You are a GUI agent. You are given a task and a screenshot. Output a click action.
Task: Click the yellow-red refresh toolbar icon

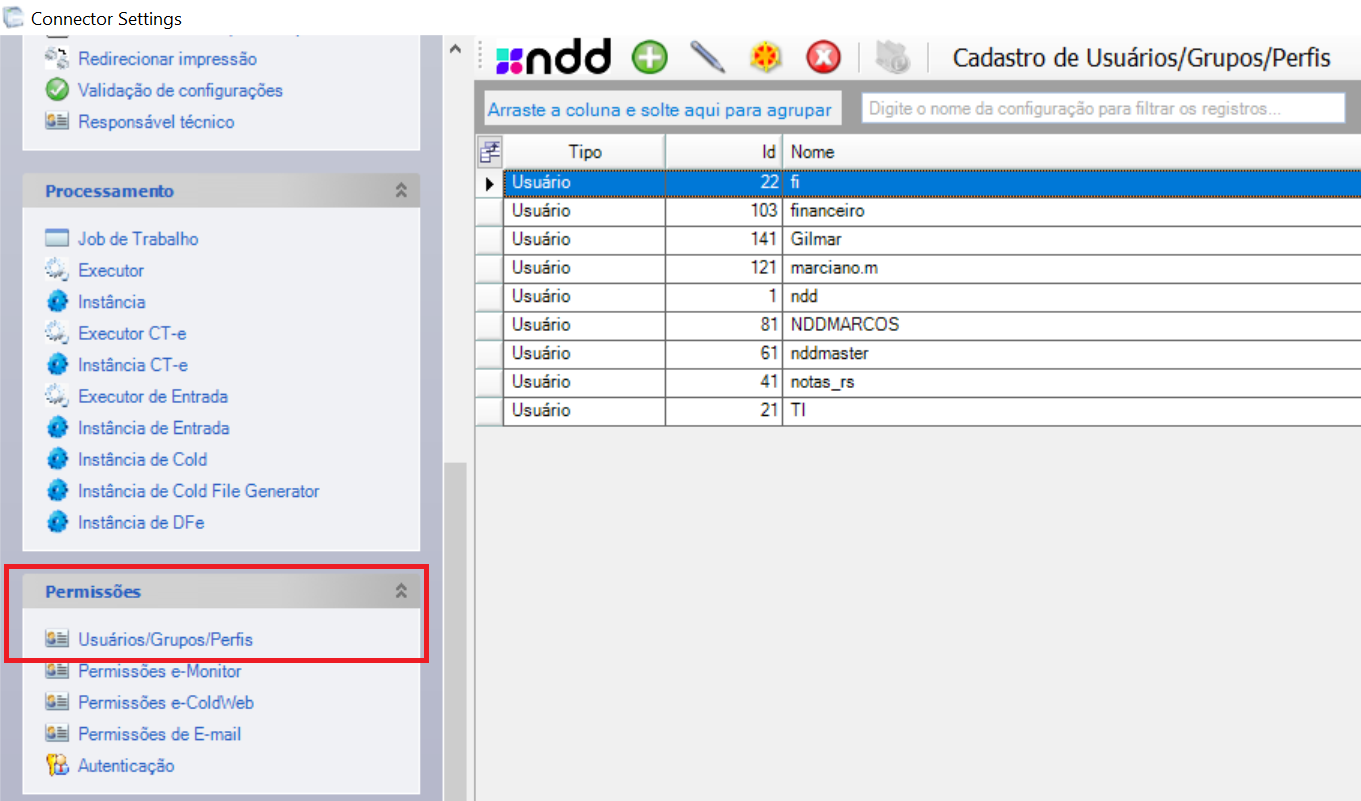(765, 57)
